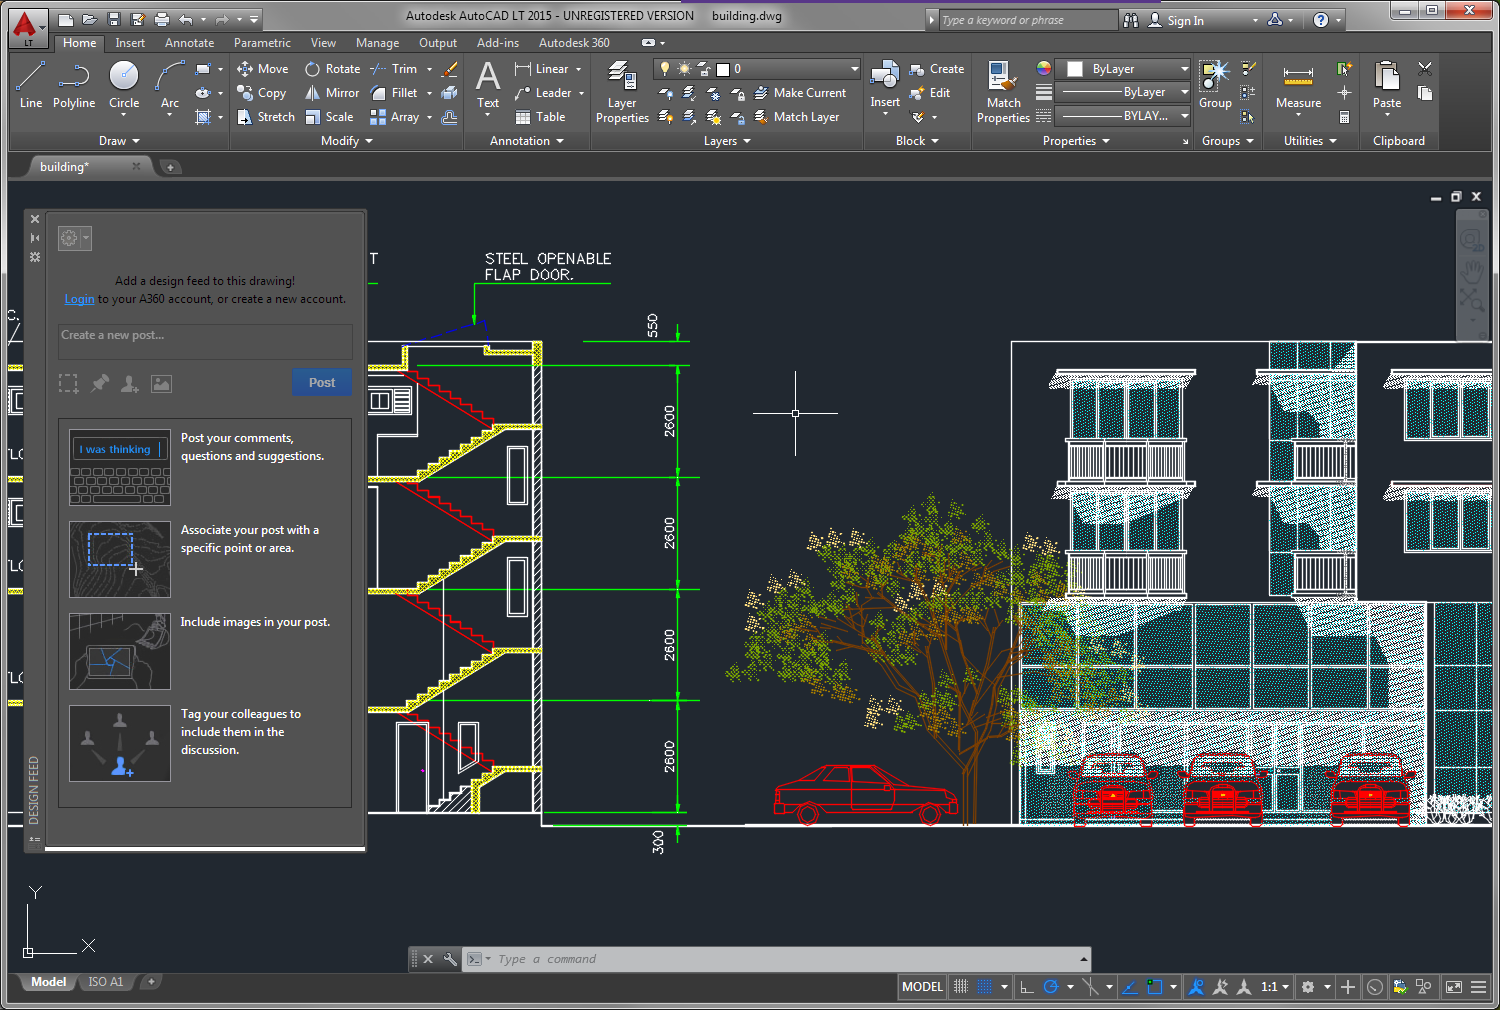Screen dimensions: 1500x1010
Task: Open Layer Properties manager
Action: (622, 91)
